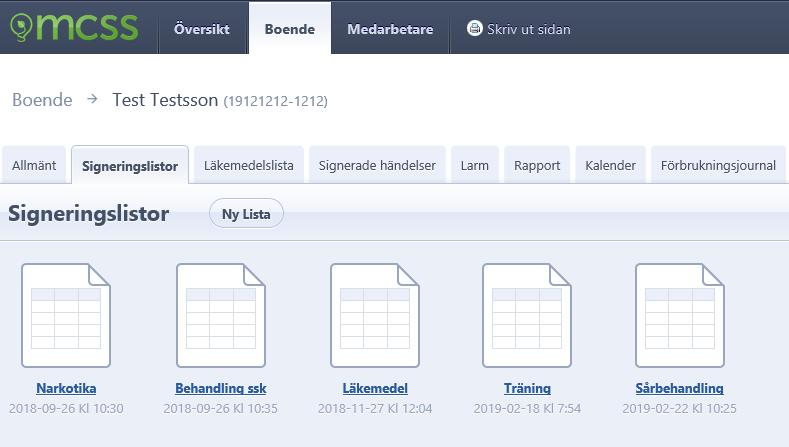The width and height of the screenshot is (789, 447).
Task: Click the Boende breadcrumb link
Action: click(42, 100)
